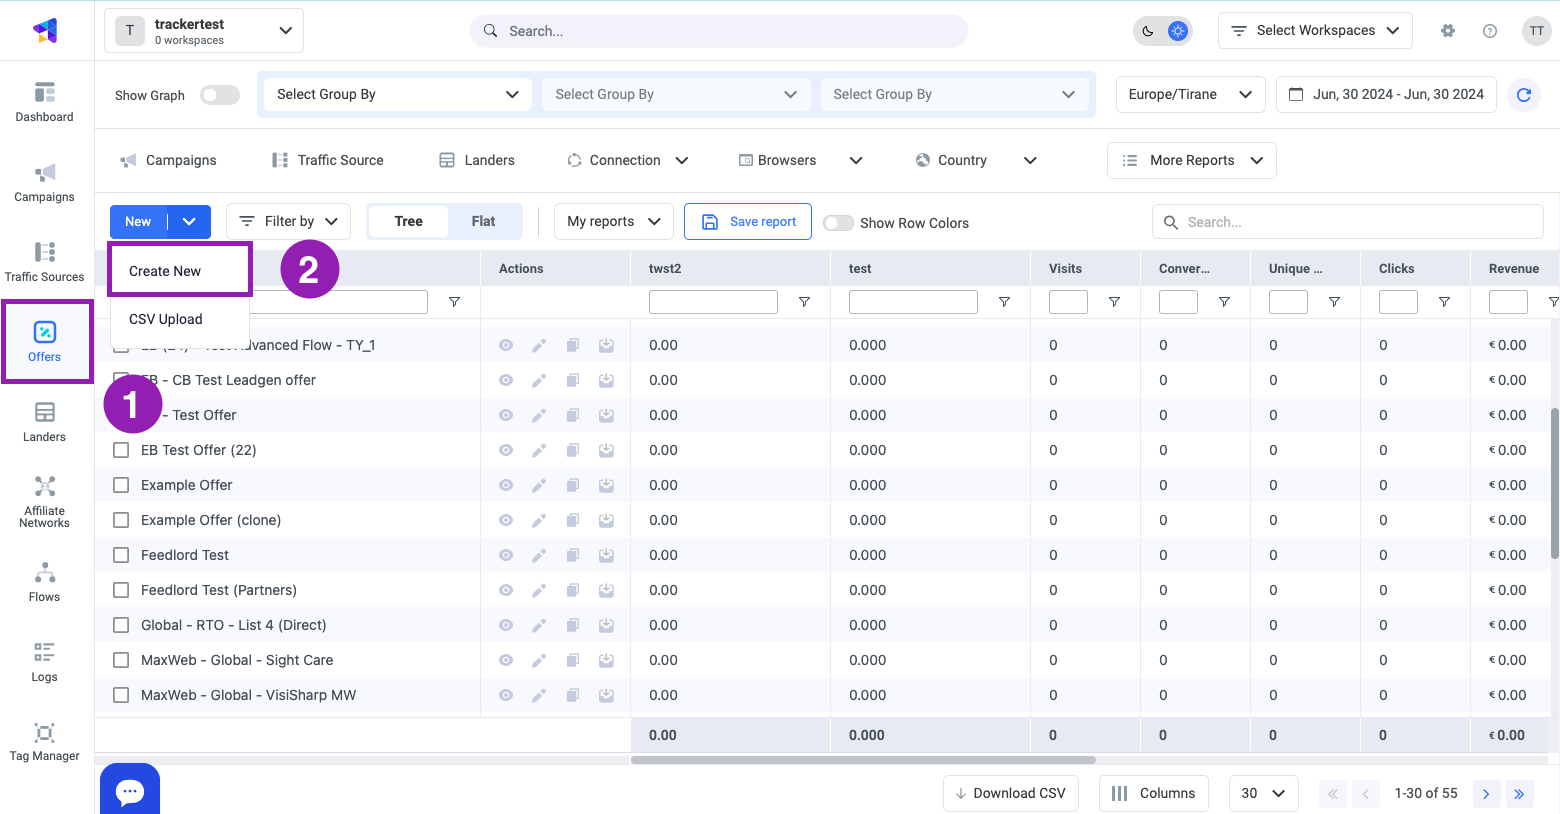View Example Offer (clone) eye icon
The height and width of the screenshot is (814, 1560).
click(x=506, y=520)
